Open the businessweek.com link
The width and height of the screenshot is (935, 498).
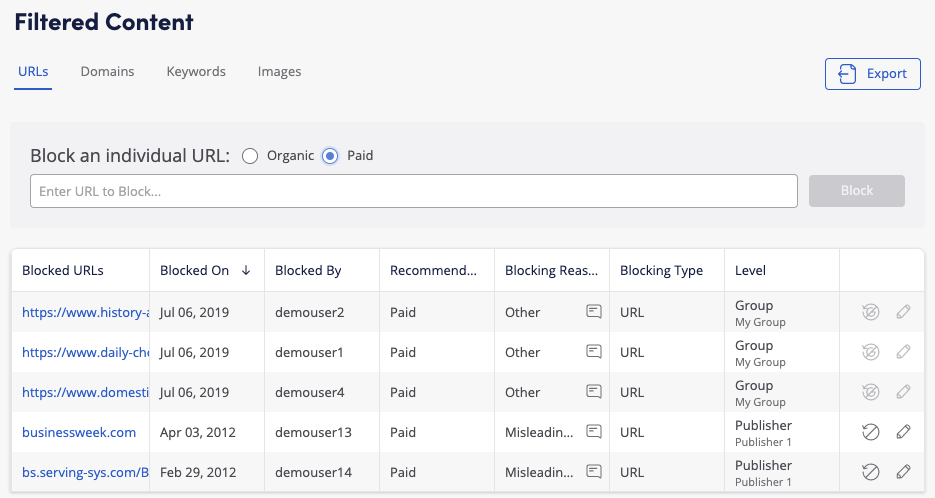79,432
